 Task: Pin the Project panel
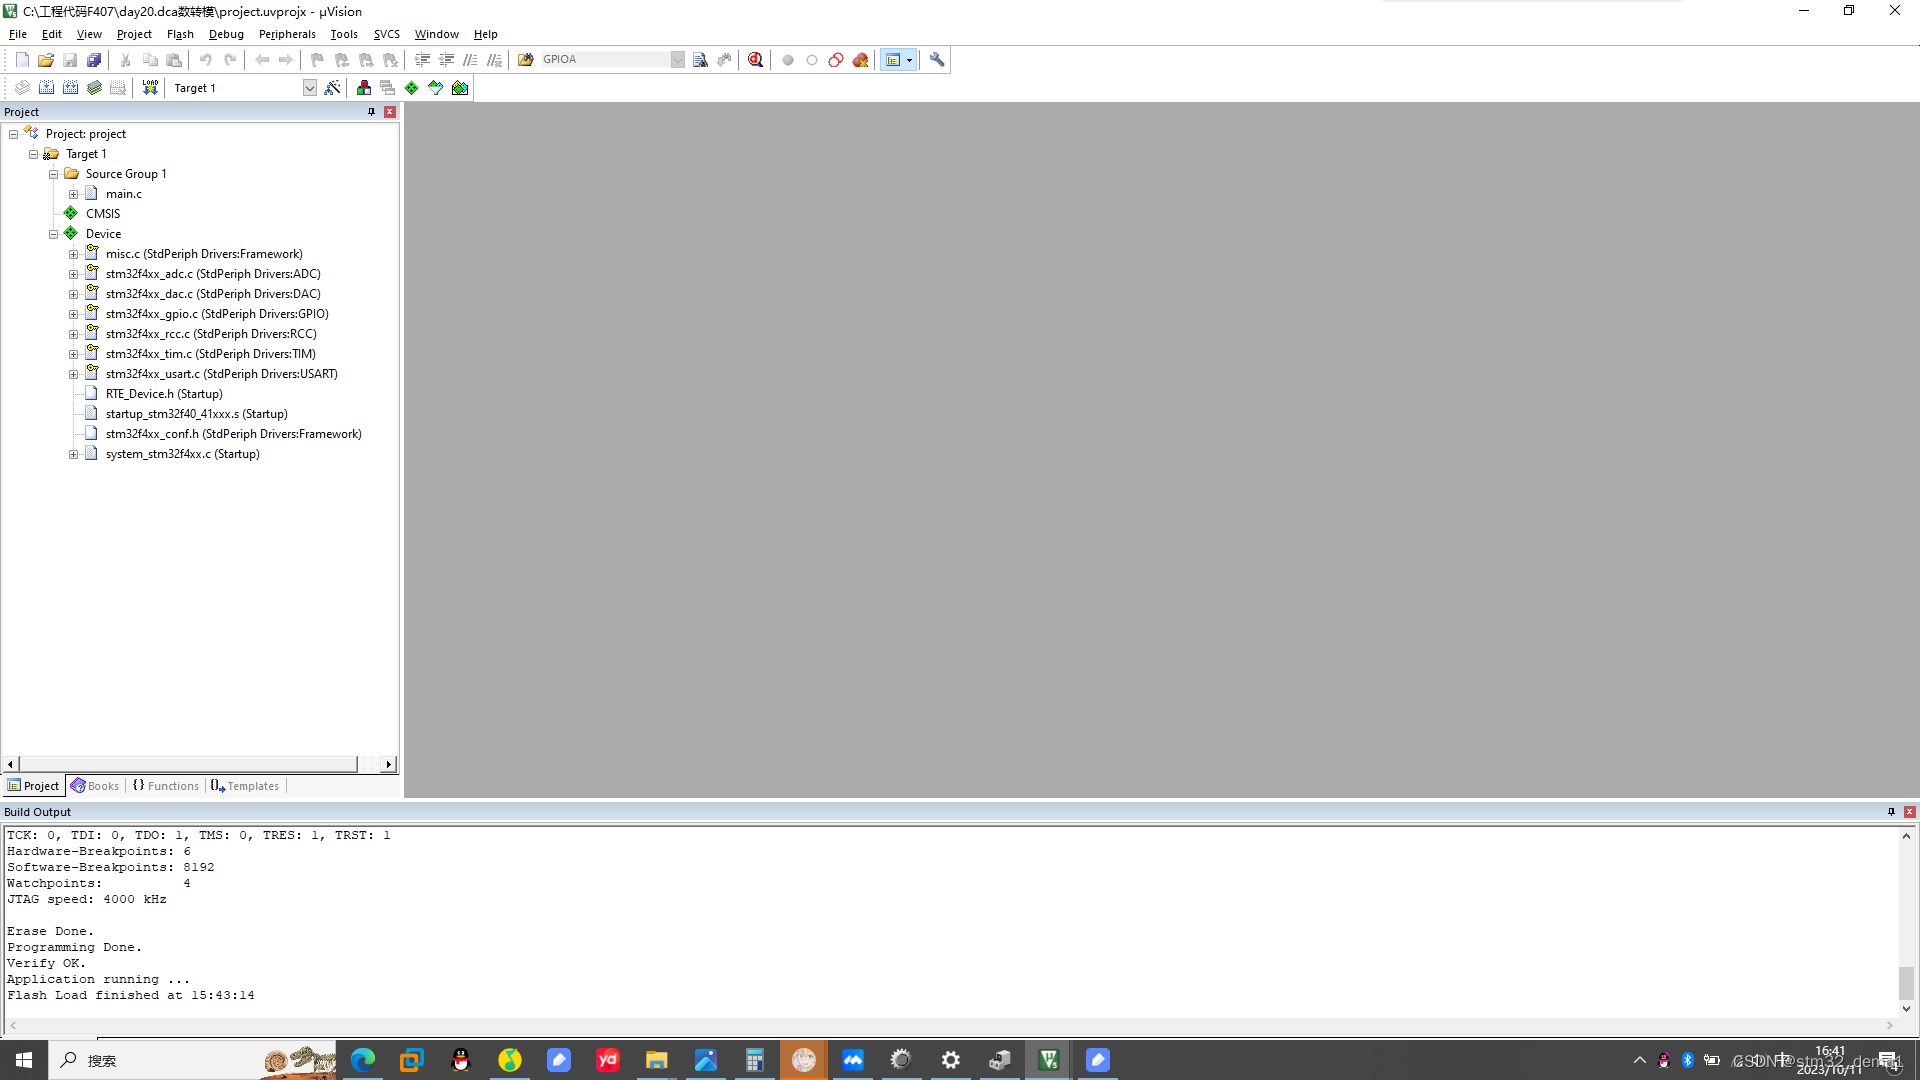point(371,112)
